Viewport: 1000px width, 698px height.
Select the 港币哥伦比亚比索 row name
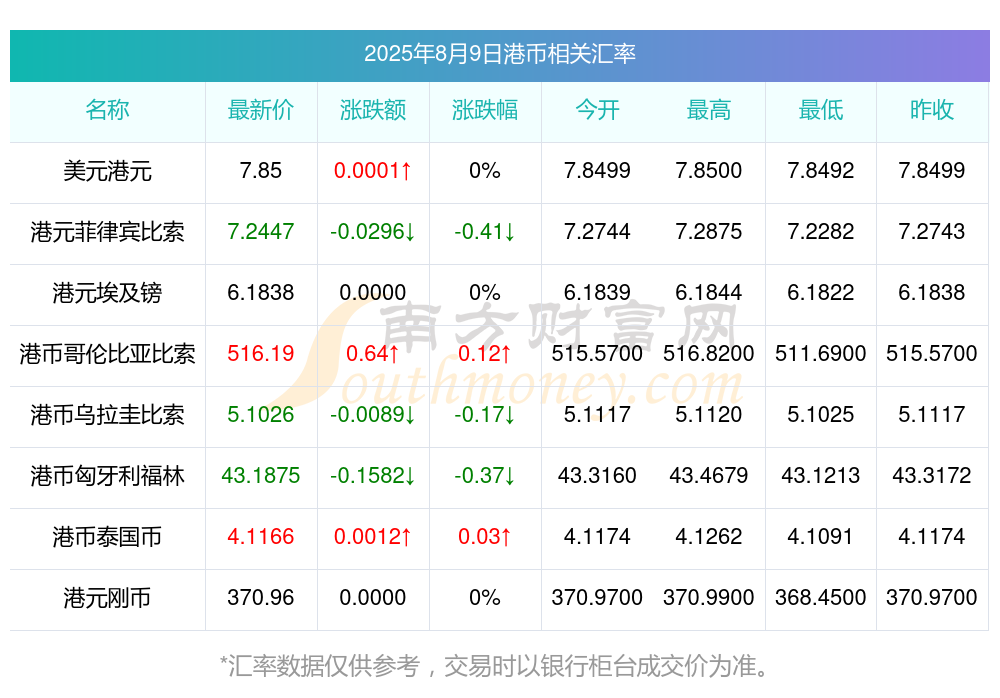[x=107, y=353]
